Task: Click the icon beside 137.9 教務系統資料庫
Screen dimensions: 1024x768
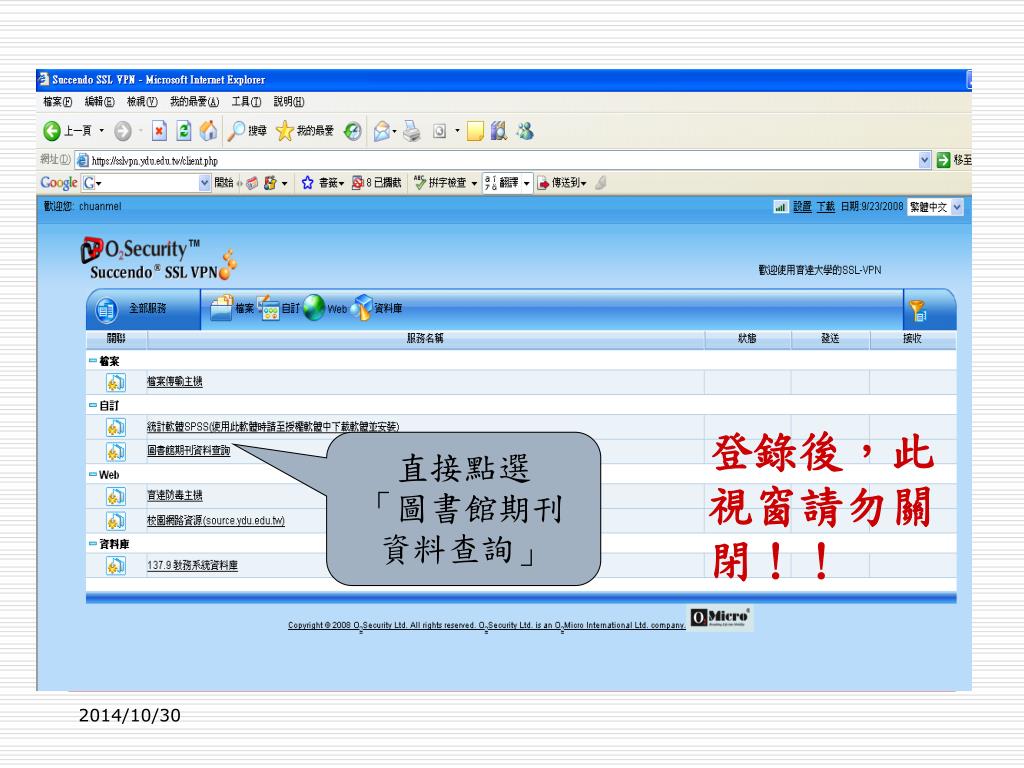Action: point(116,566)
